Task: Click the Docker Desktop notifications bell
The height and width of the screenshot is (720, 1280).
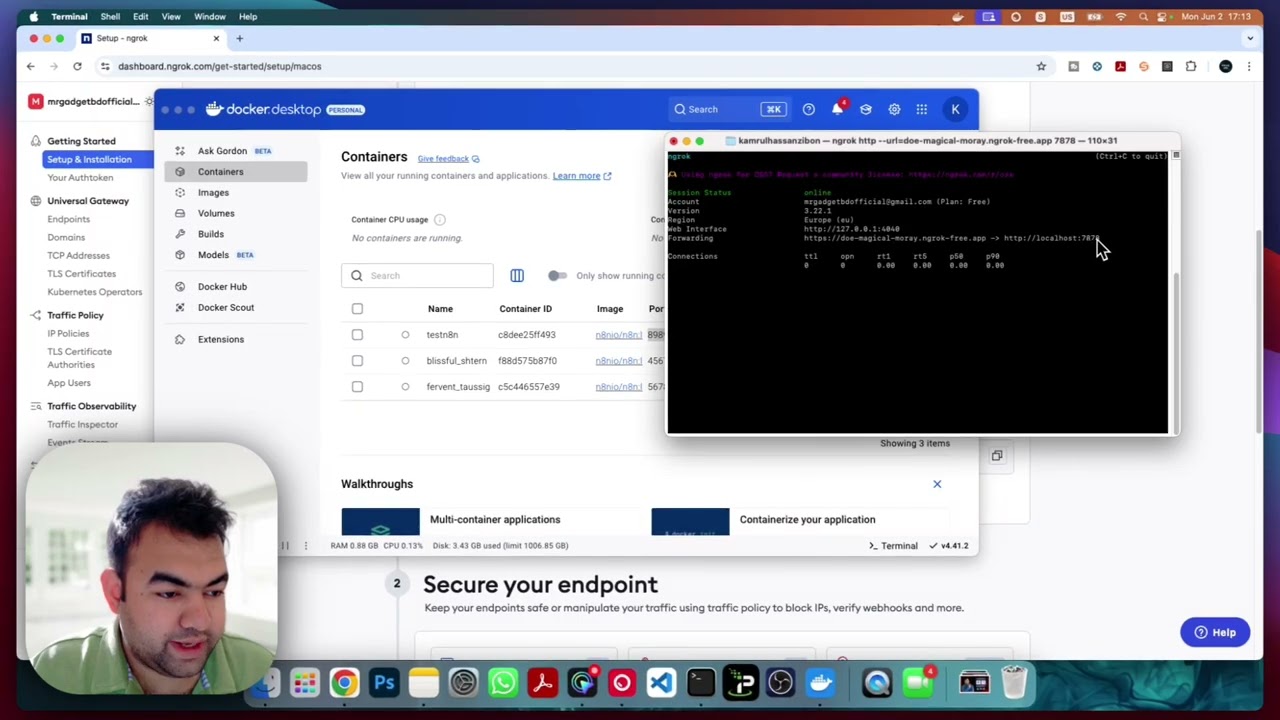Action: [838, 109]
